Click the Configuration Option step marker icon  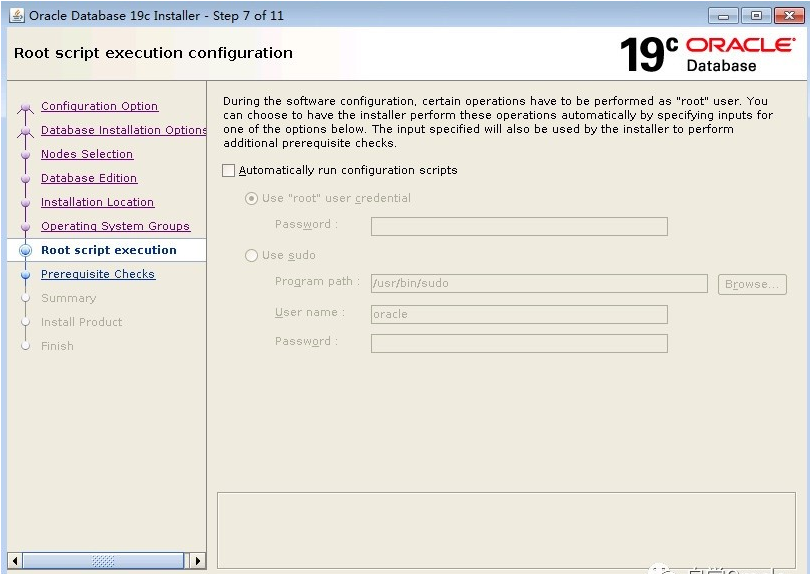25,107
